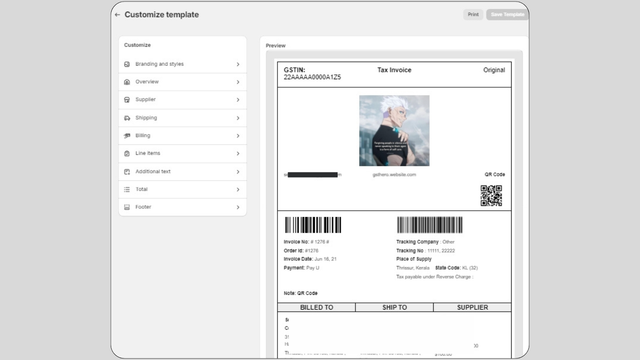Expand the Supplier section chevron
The height and width of the screenshot is (360, 640).
(x=238, y=100)
